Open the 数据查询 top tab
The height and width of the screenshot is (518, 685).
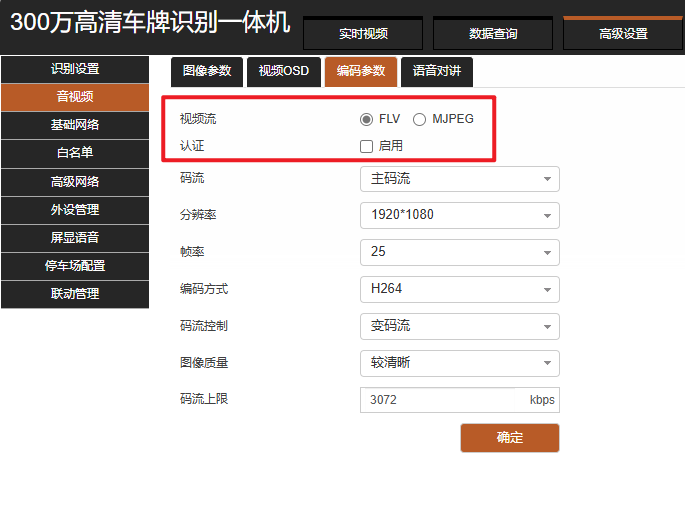point(493,34)
